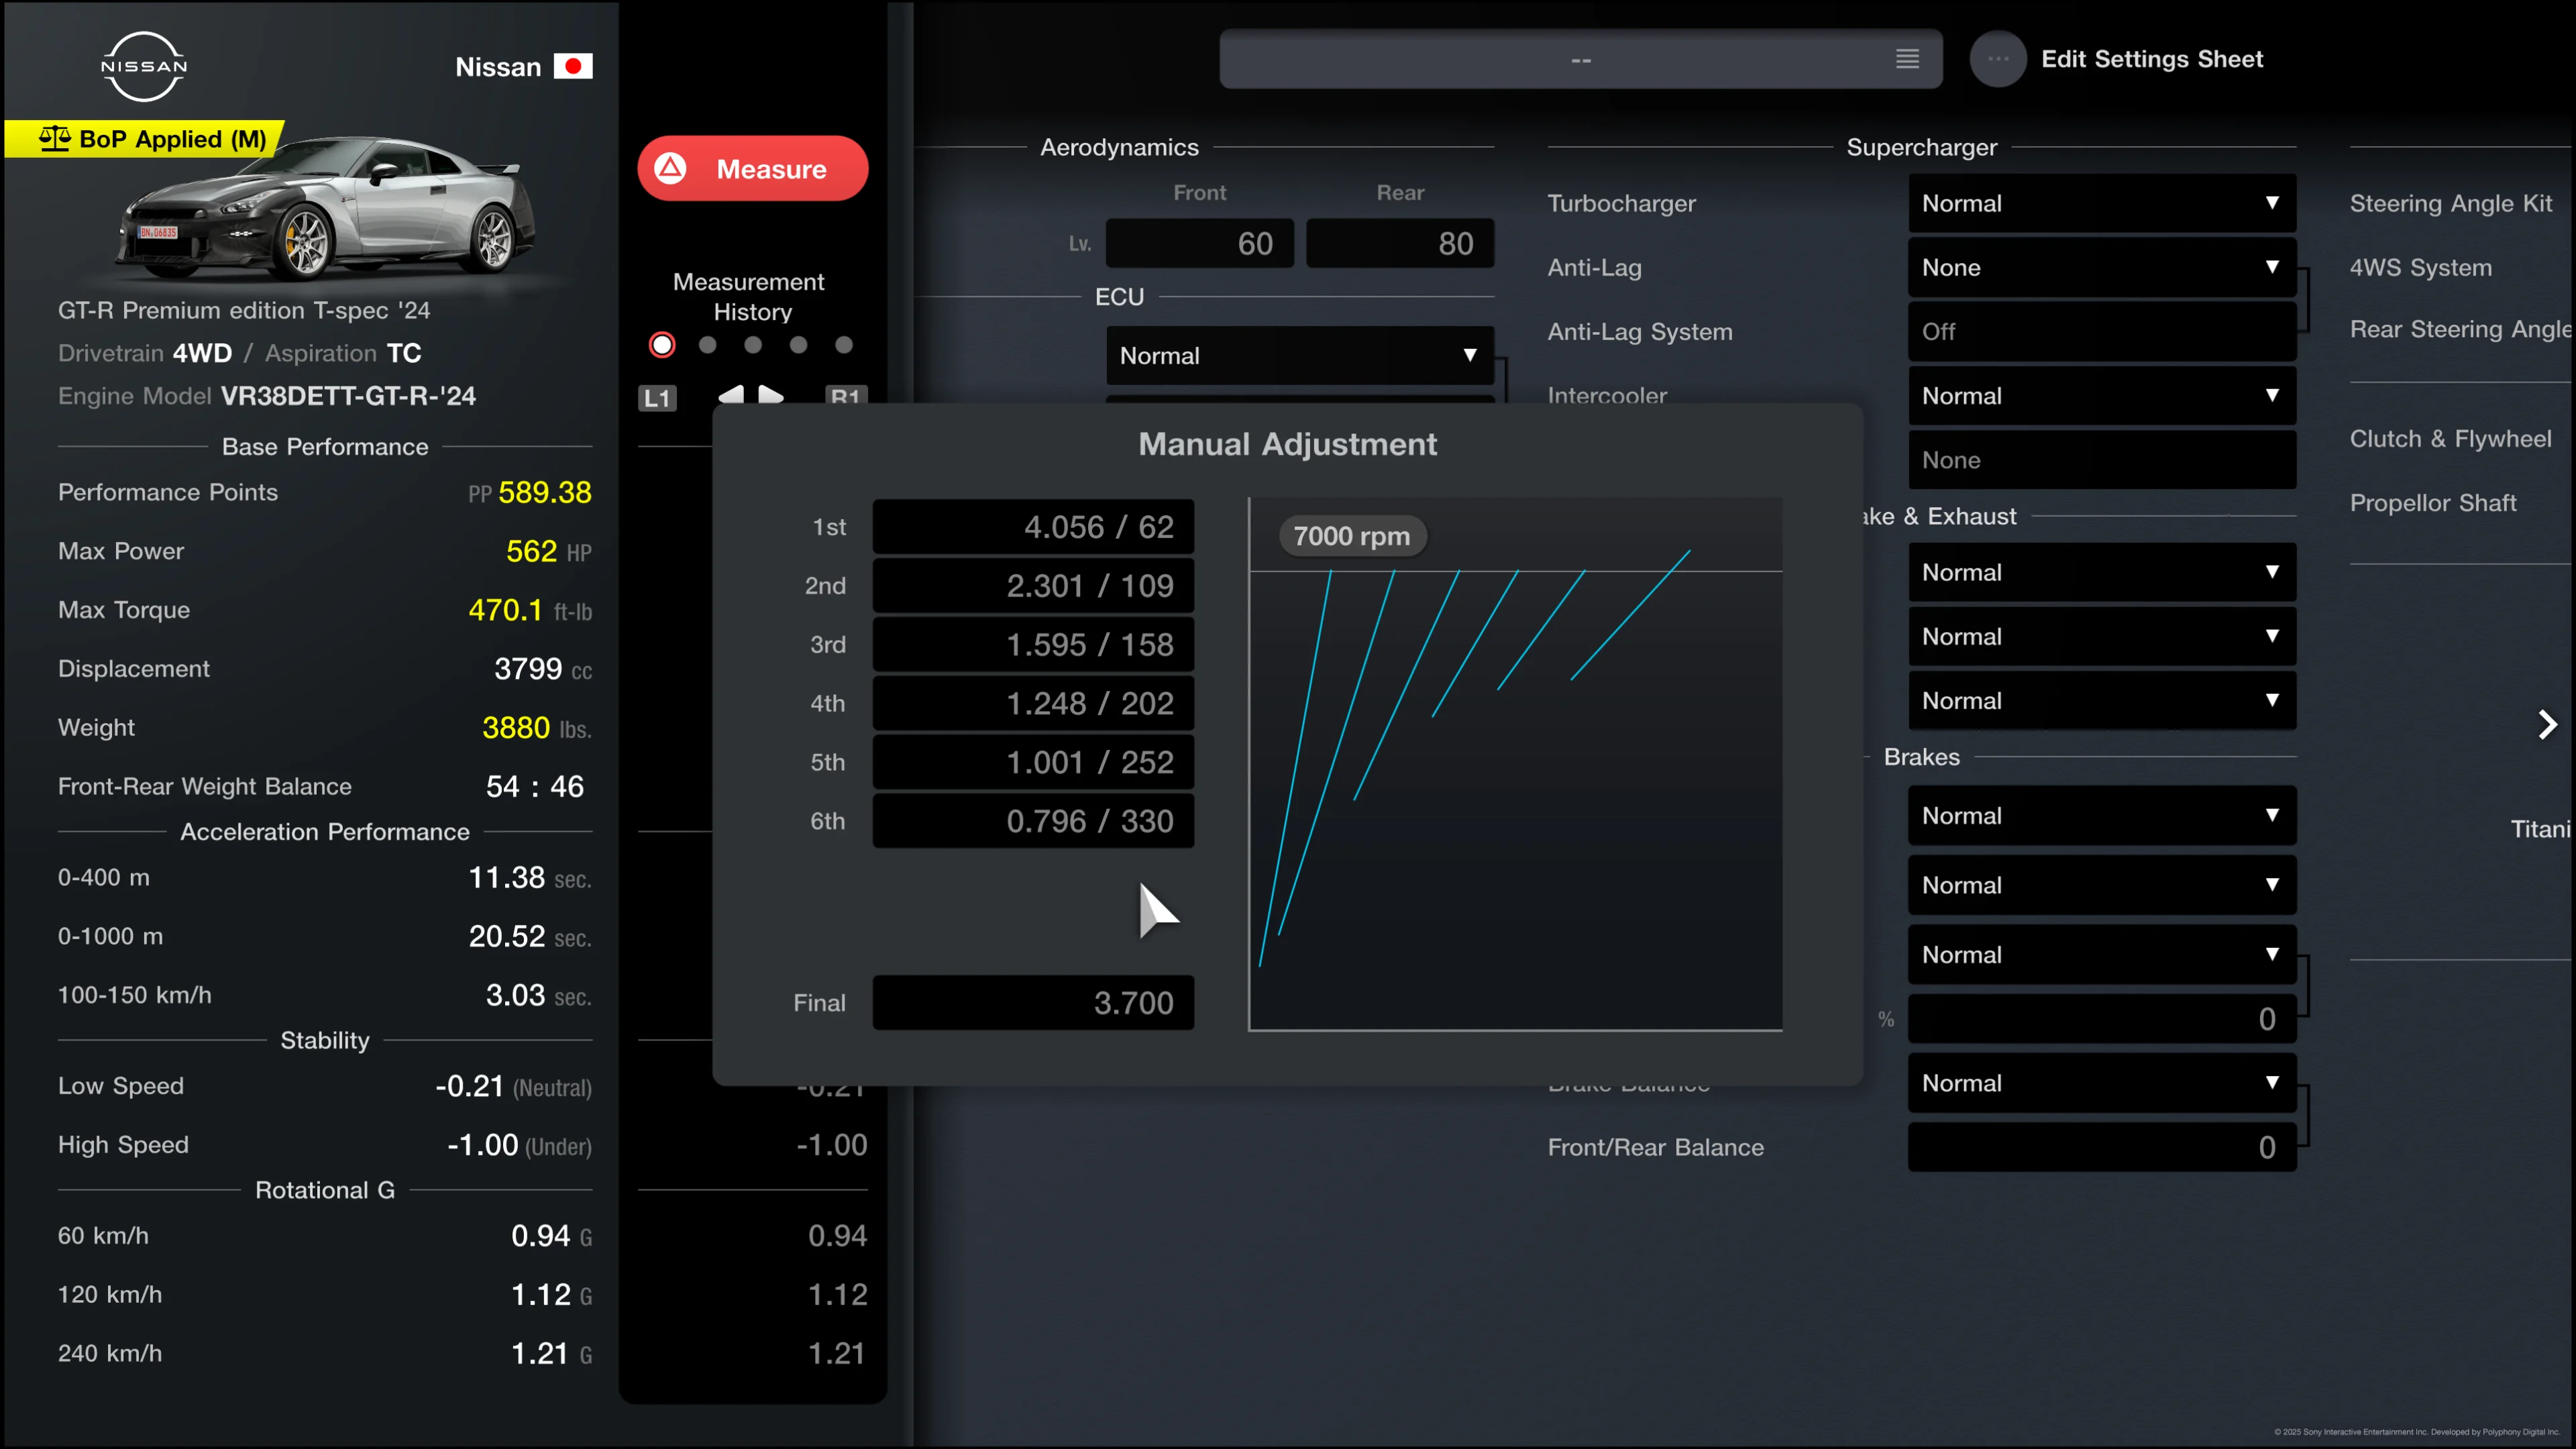
Task: Select 4WS System option
Action: [x=2420, y=267]
